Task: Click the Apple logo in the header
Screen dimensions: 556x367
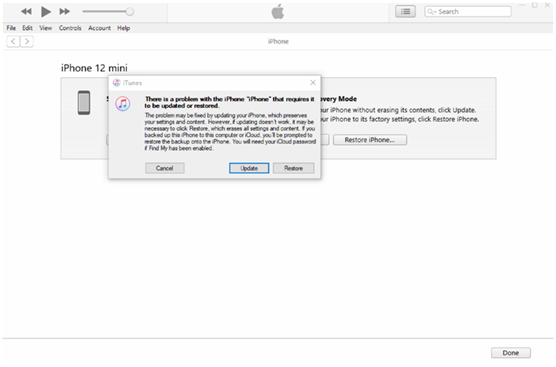Action: 278,11
